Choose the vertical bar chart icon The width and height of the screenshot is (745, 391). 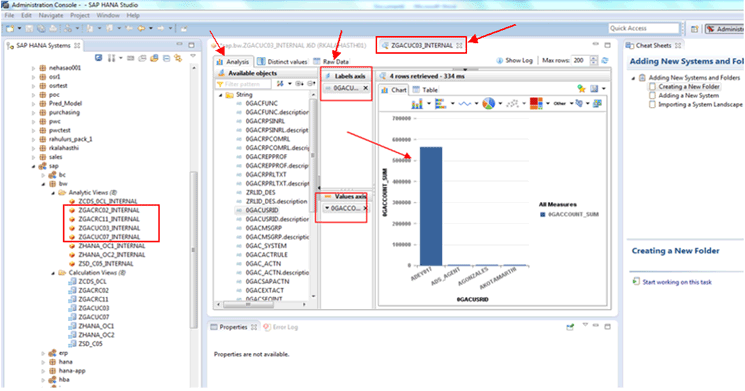[x=417, y=104]
